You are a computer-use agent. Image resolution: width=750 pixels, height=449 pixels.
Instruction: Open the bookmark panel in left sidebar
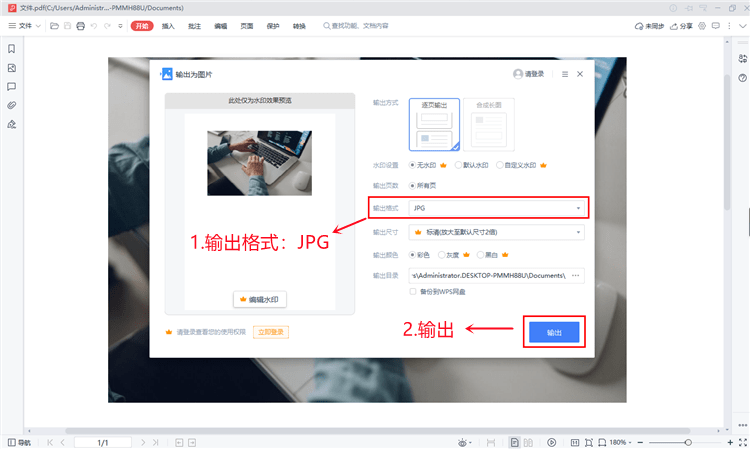point(11,49)
